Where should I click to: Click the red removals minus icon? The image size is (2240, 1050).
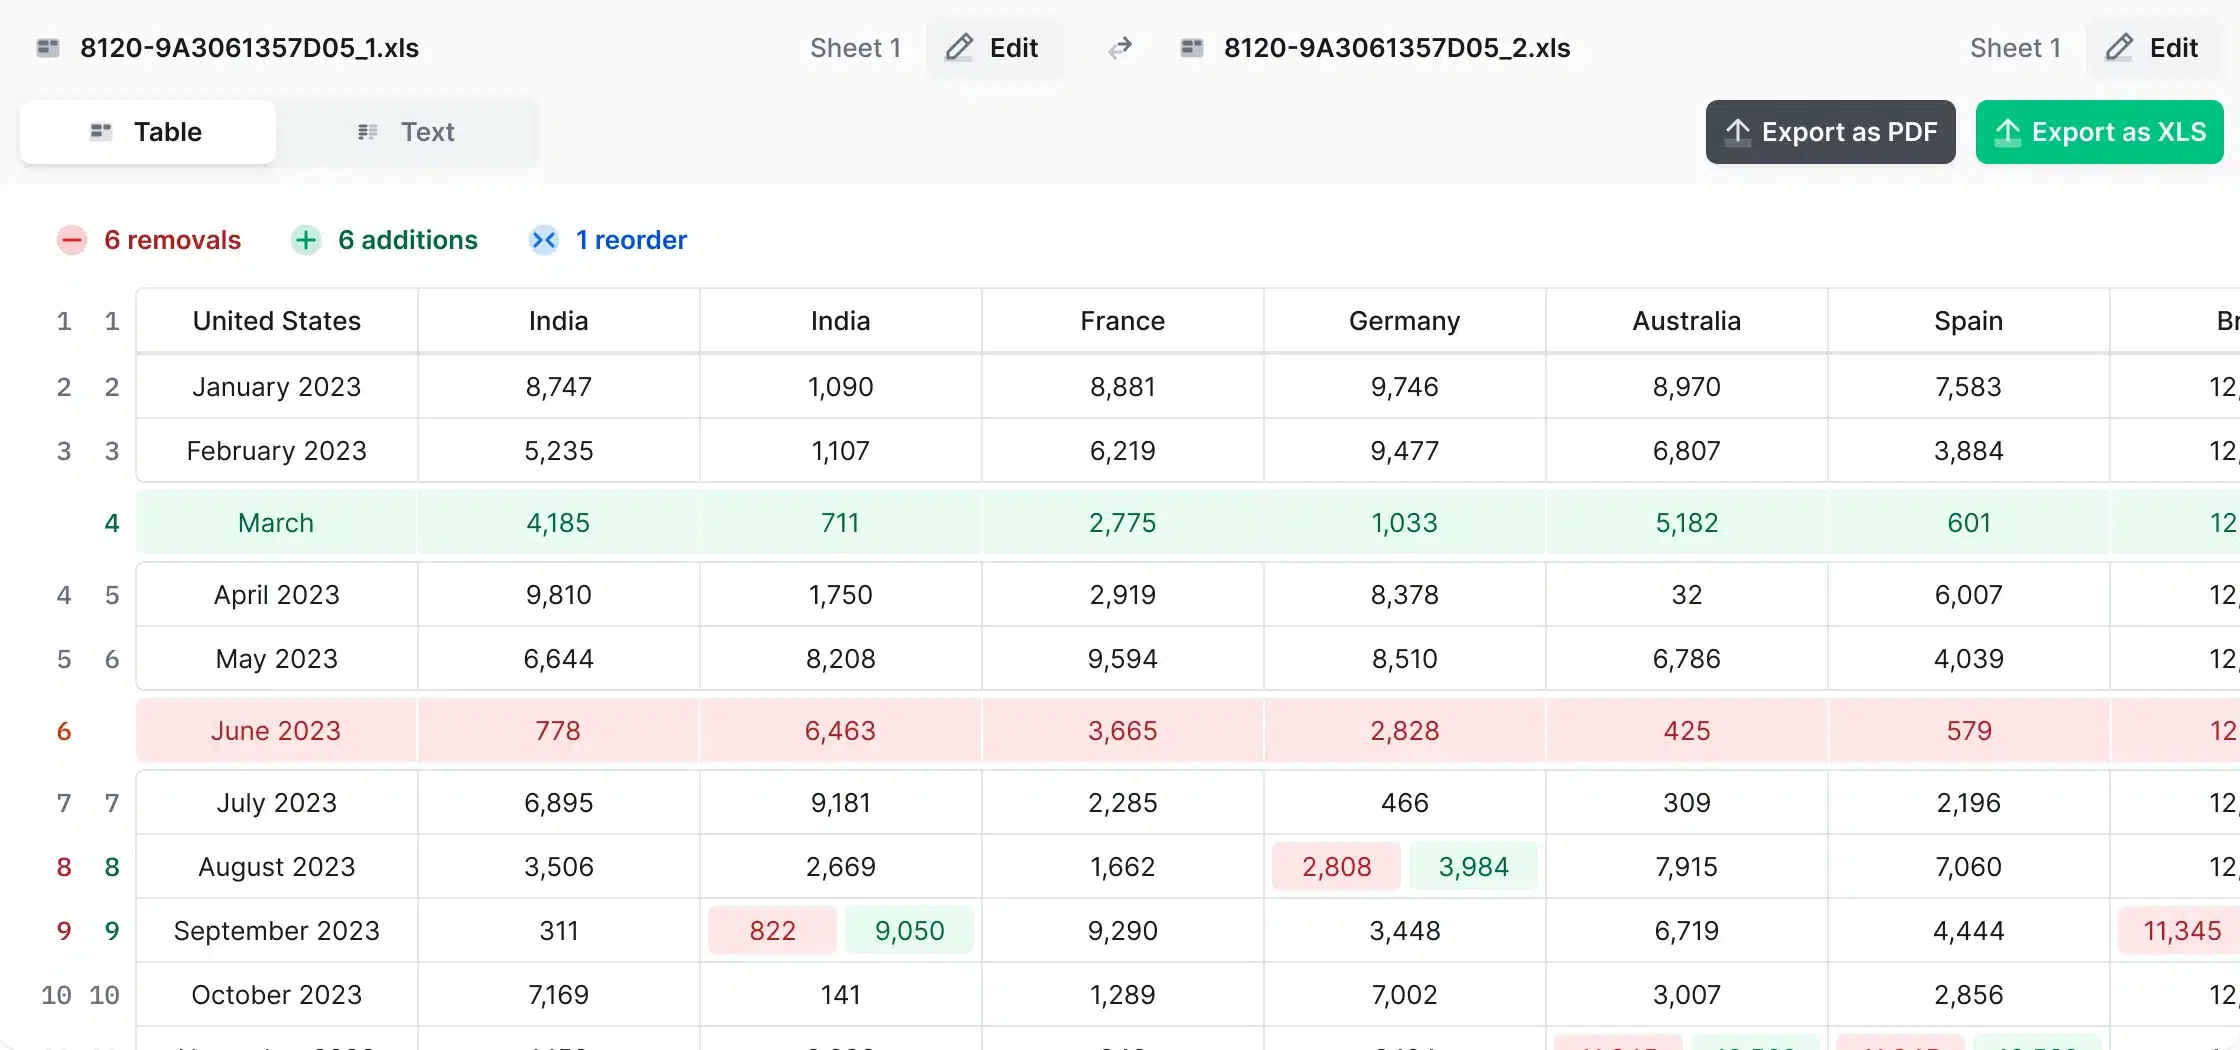72,240
